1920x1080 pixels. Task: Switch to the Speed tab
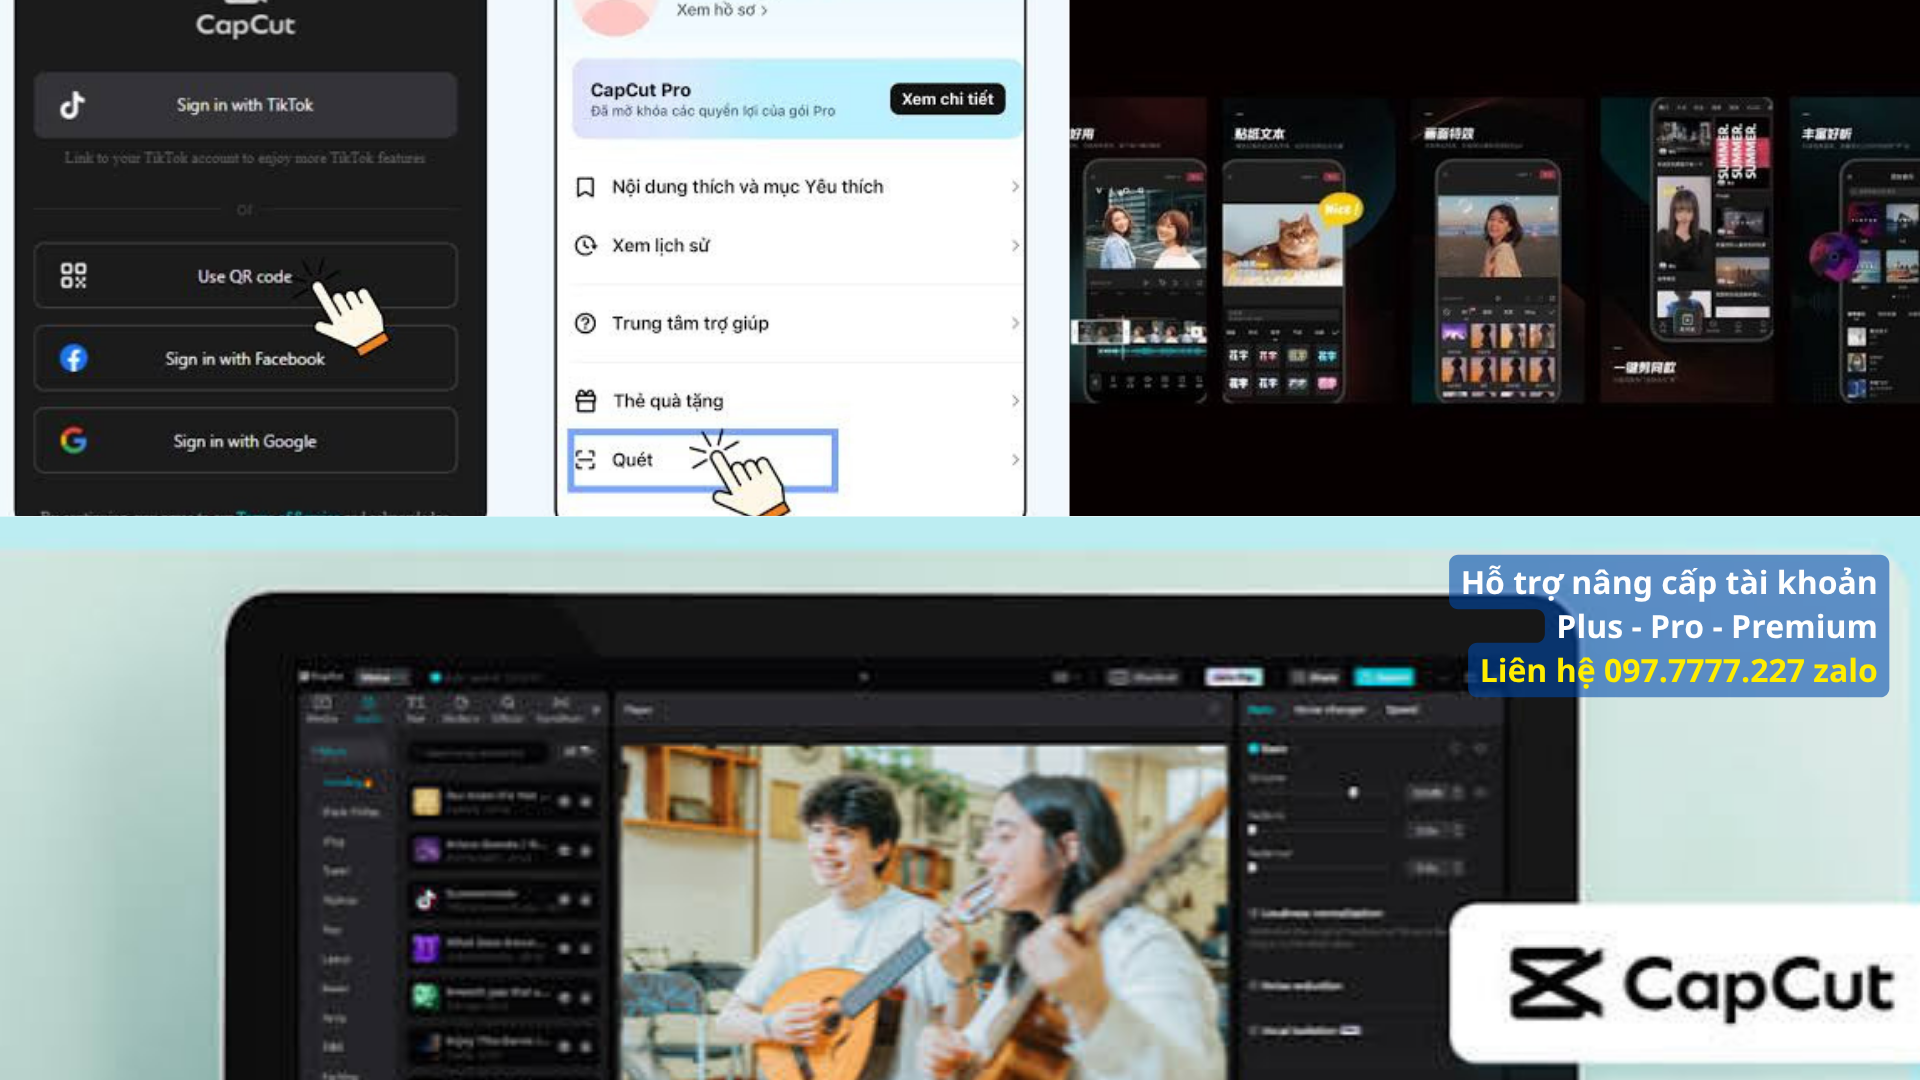click(1402, 709)
